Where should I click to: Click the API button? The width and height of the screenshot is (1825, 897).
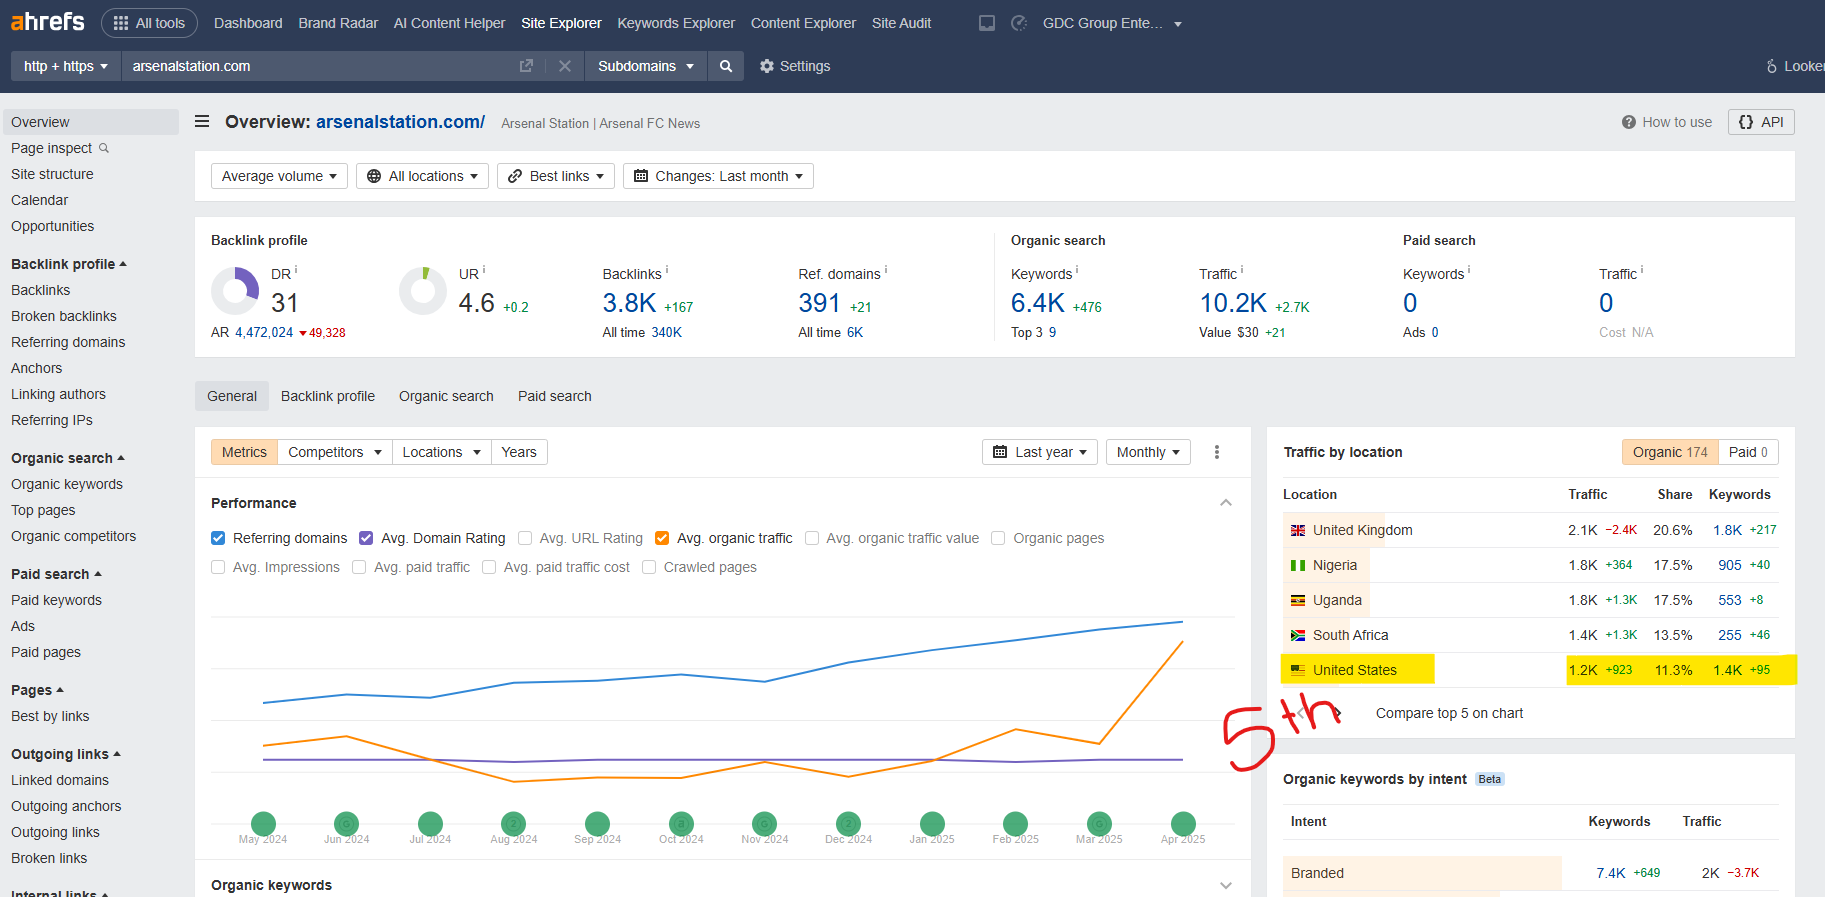point(1761,122)
